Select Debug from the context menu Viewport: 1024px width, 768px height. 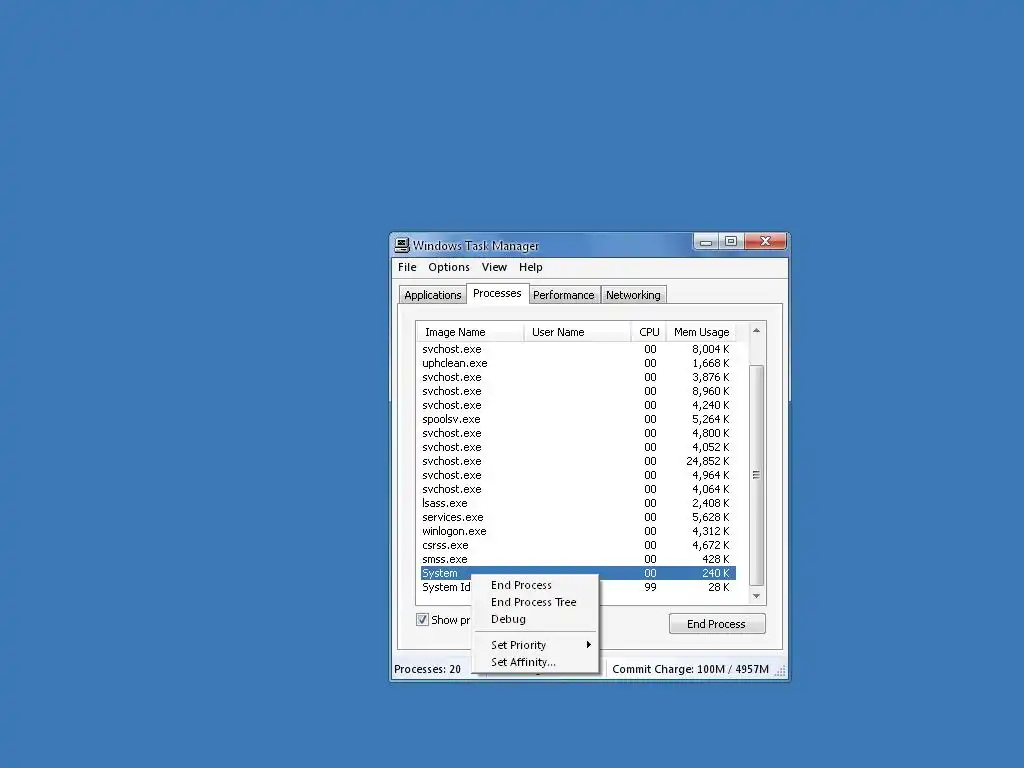534,619
